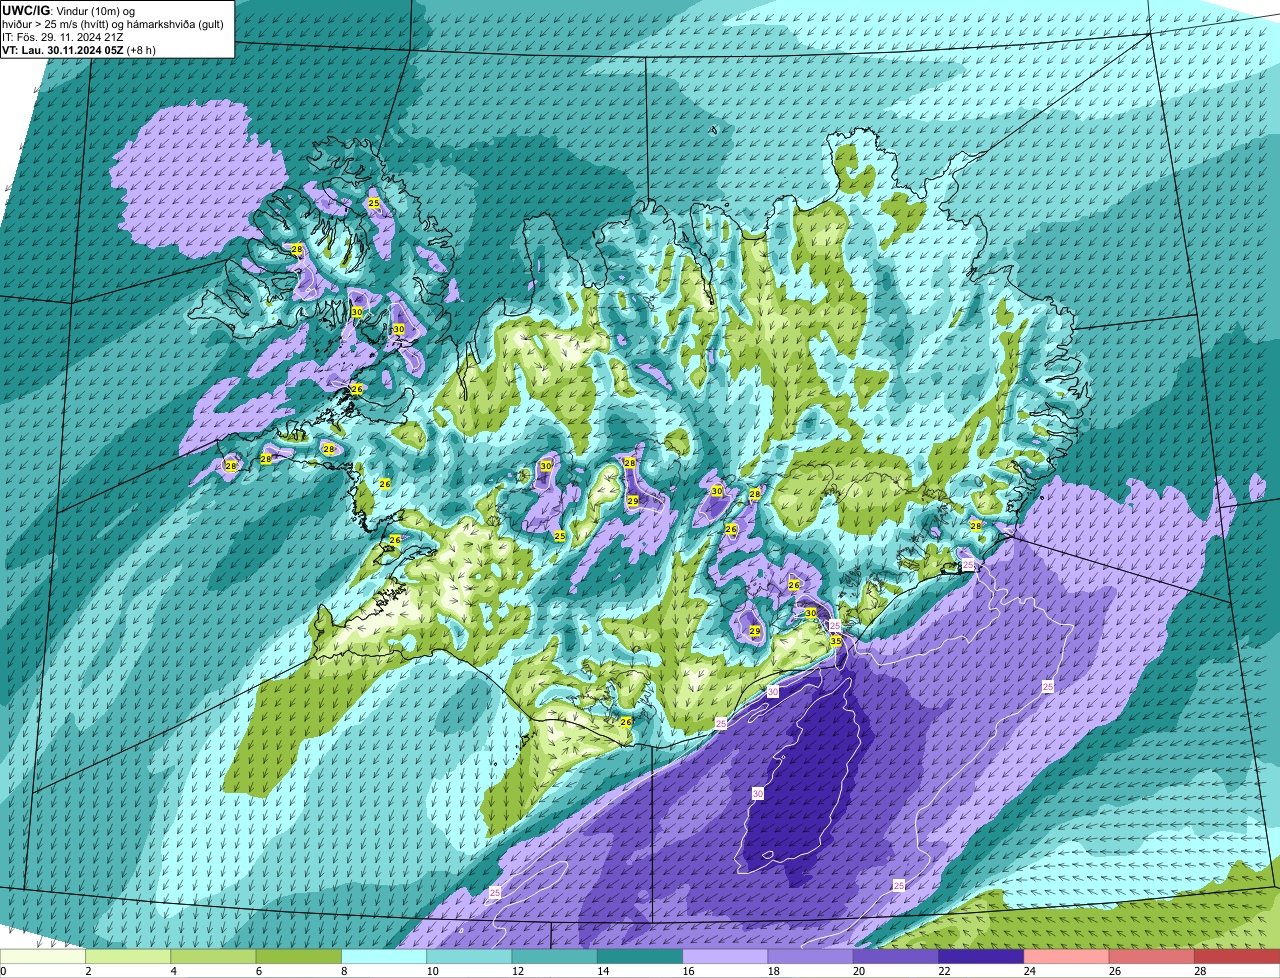The height and width of the screenshot is (978, 1280).
Task: Select the "VT: Lau. 30.11.2024 05Z (+8 h)" line
Action: [79, 49]
